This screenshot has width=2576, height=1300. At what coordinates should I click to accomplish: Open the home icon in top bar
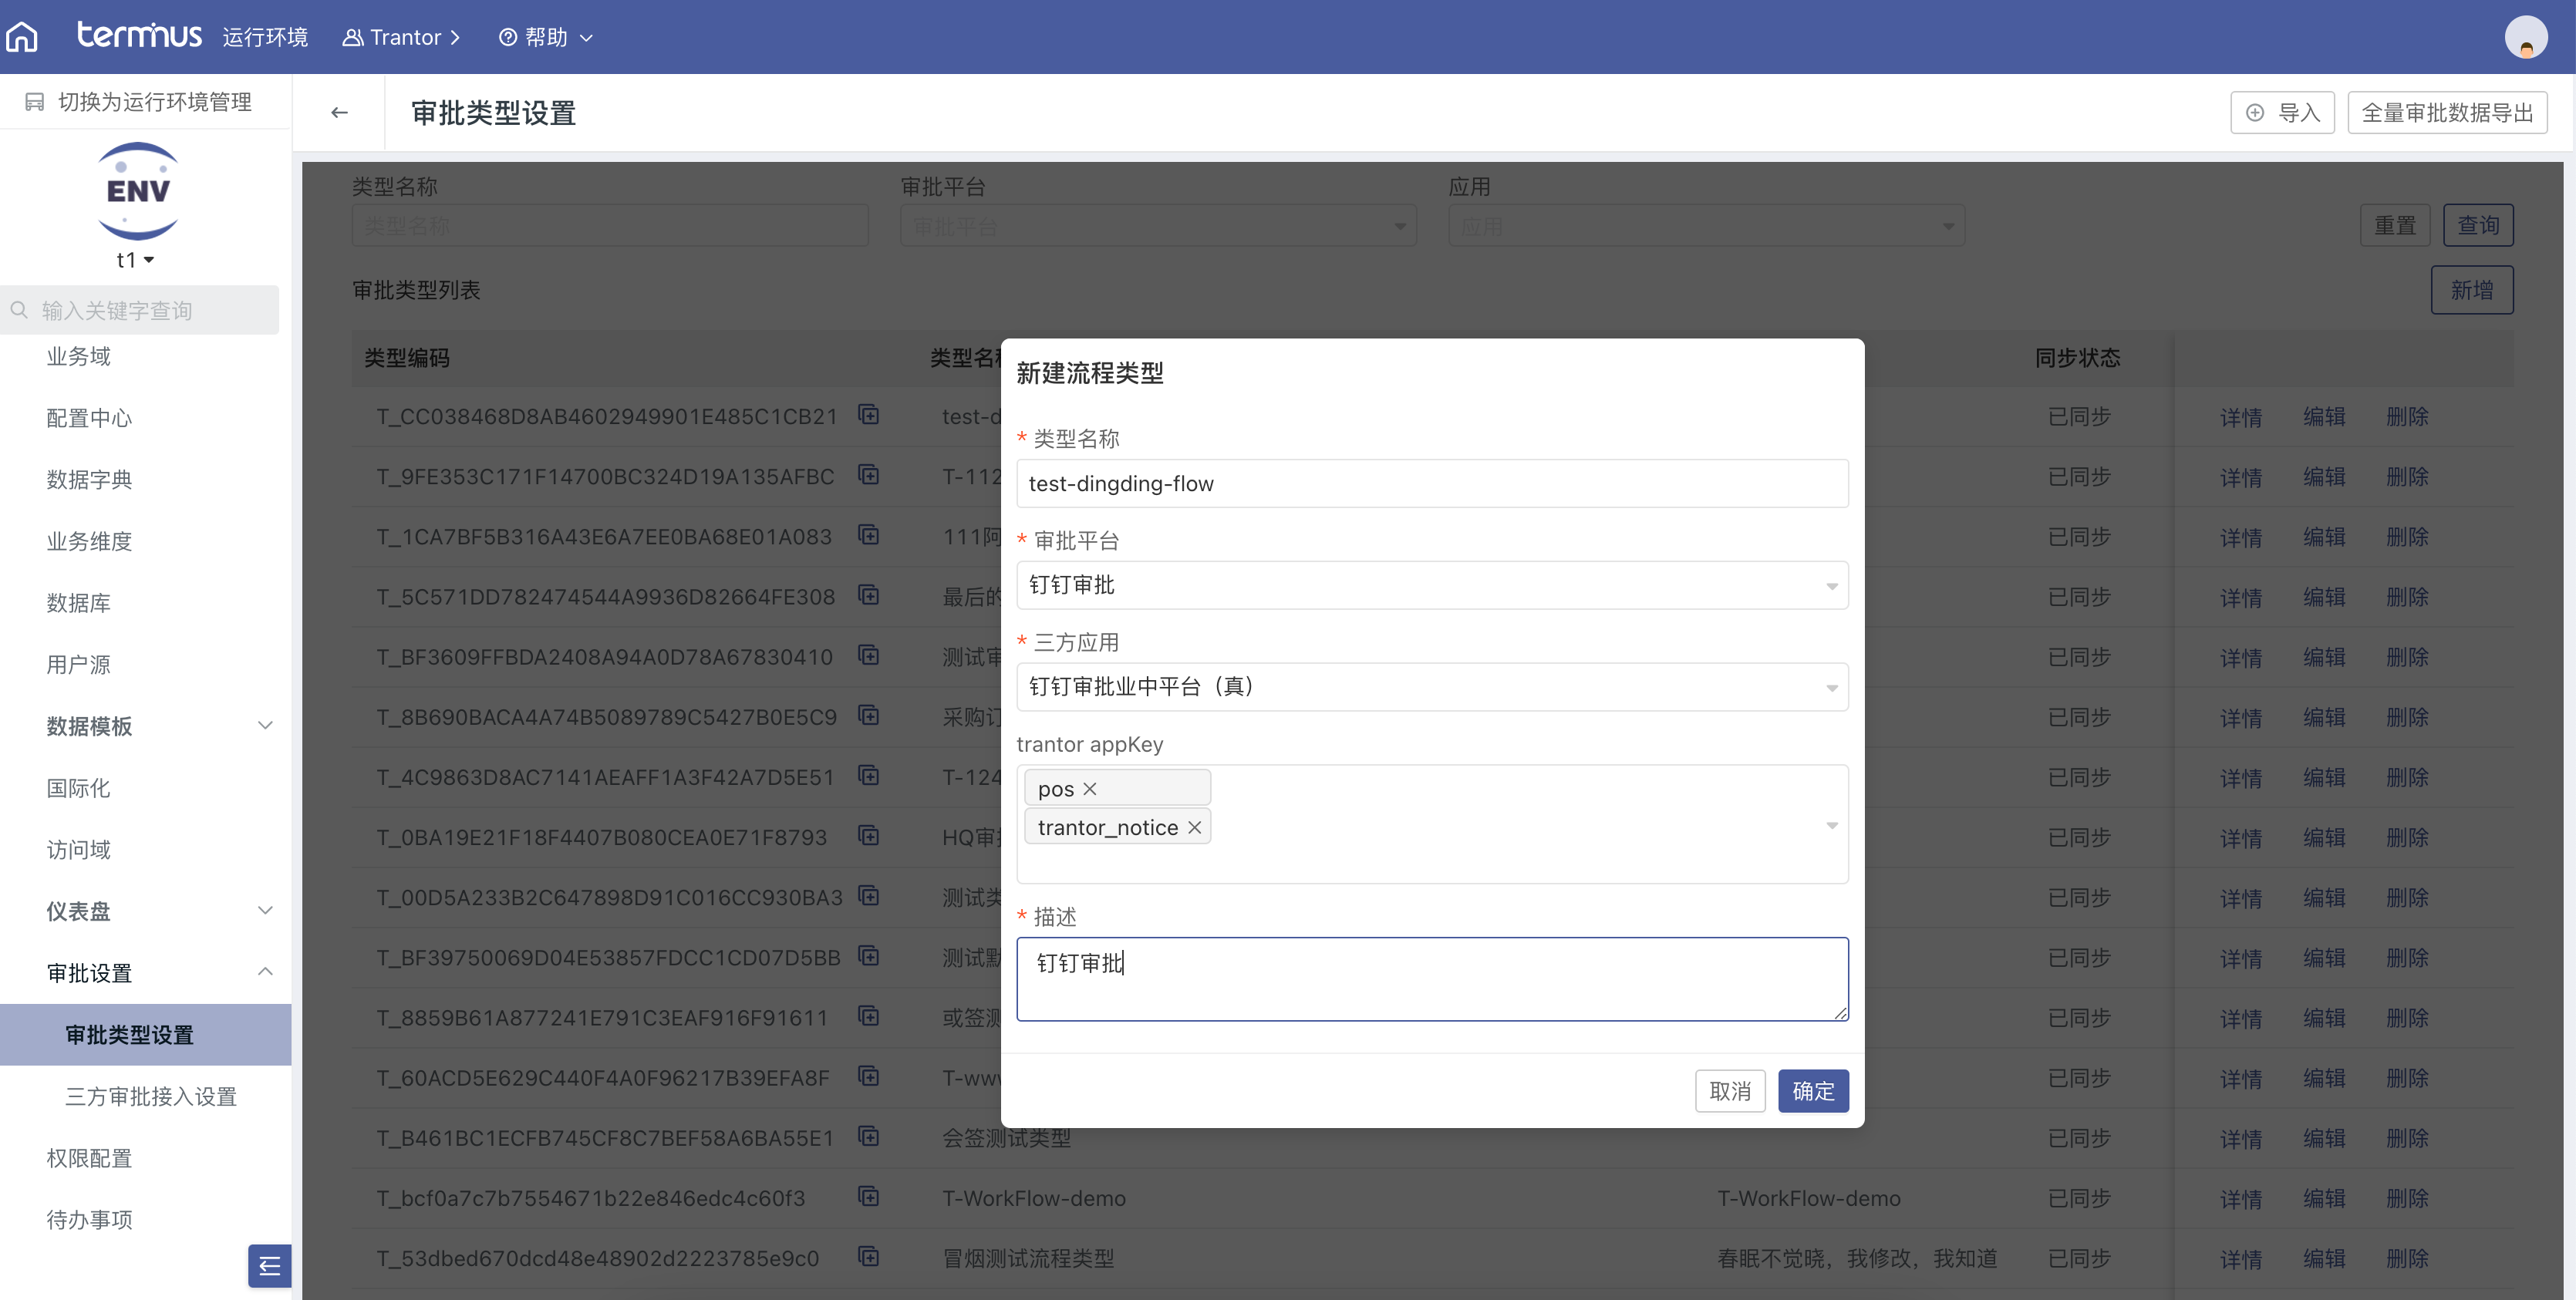pyautogui.click(x=22, y=37)
